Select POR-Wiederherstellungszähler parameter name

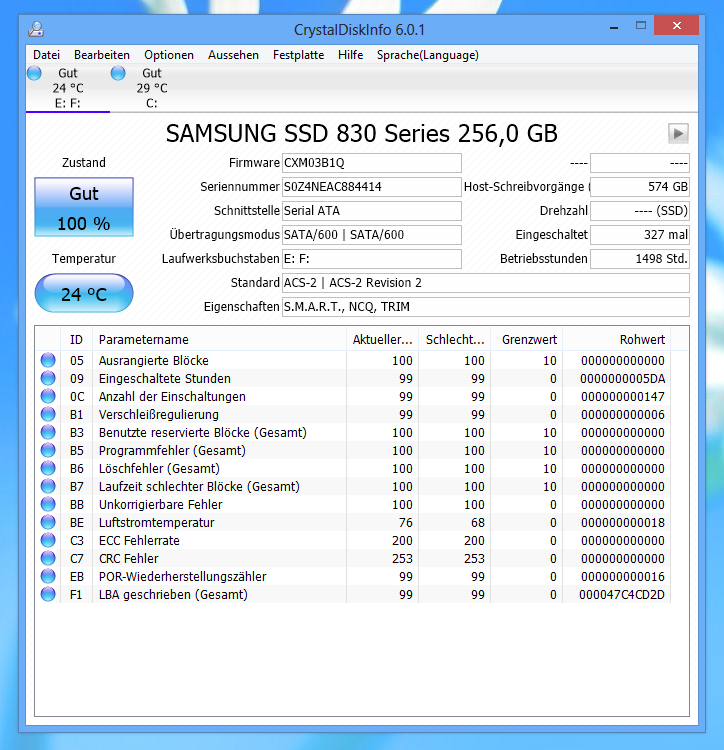coord(182,577)
